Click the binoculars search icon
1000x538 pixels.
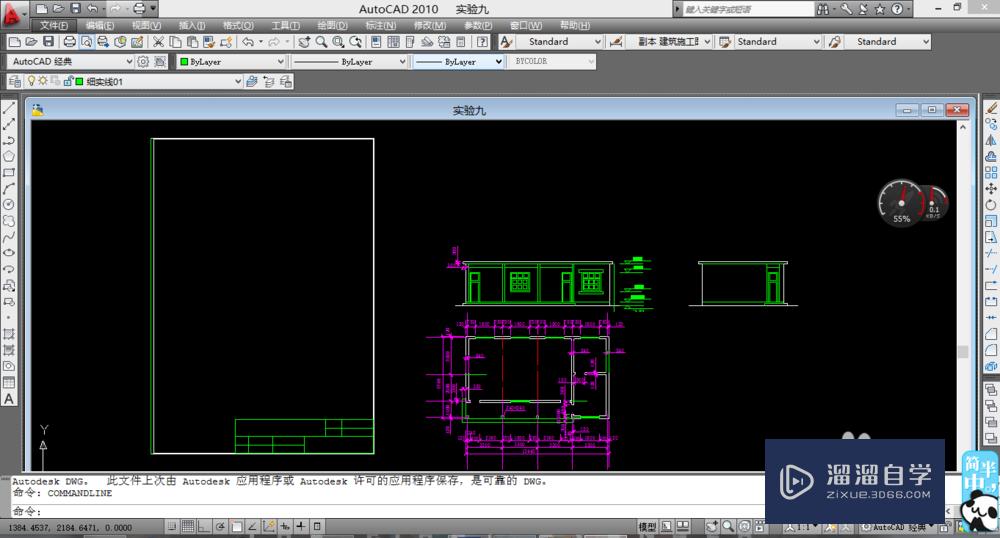click(x=823, y=9)
